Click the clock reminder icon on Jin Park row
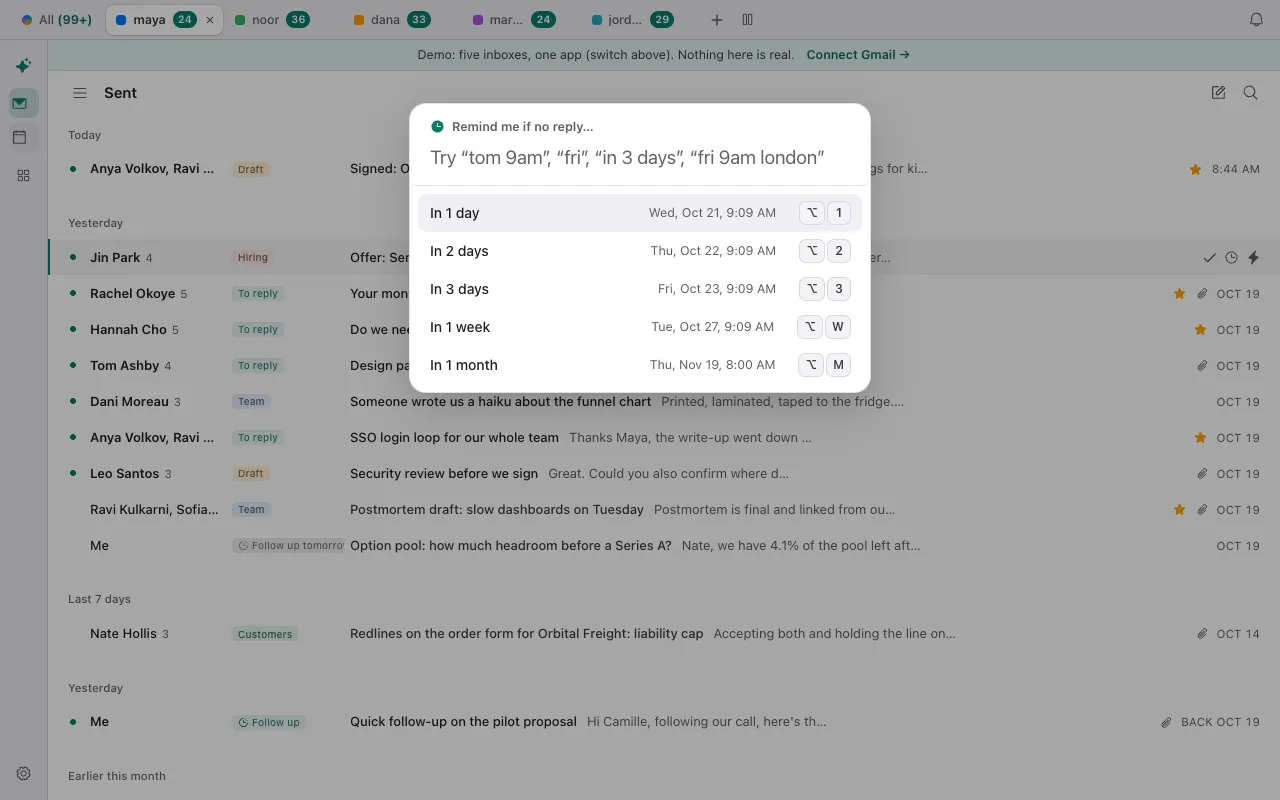The height and width of the screenshot is (800, 1280). click(1231, 258)
